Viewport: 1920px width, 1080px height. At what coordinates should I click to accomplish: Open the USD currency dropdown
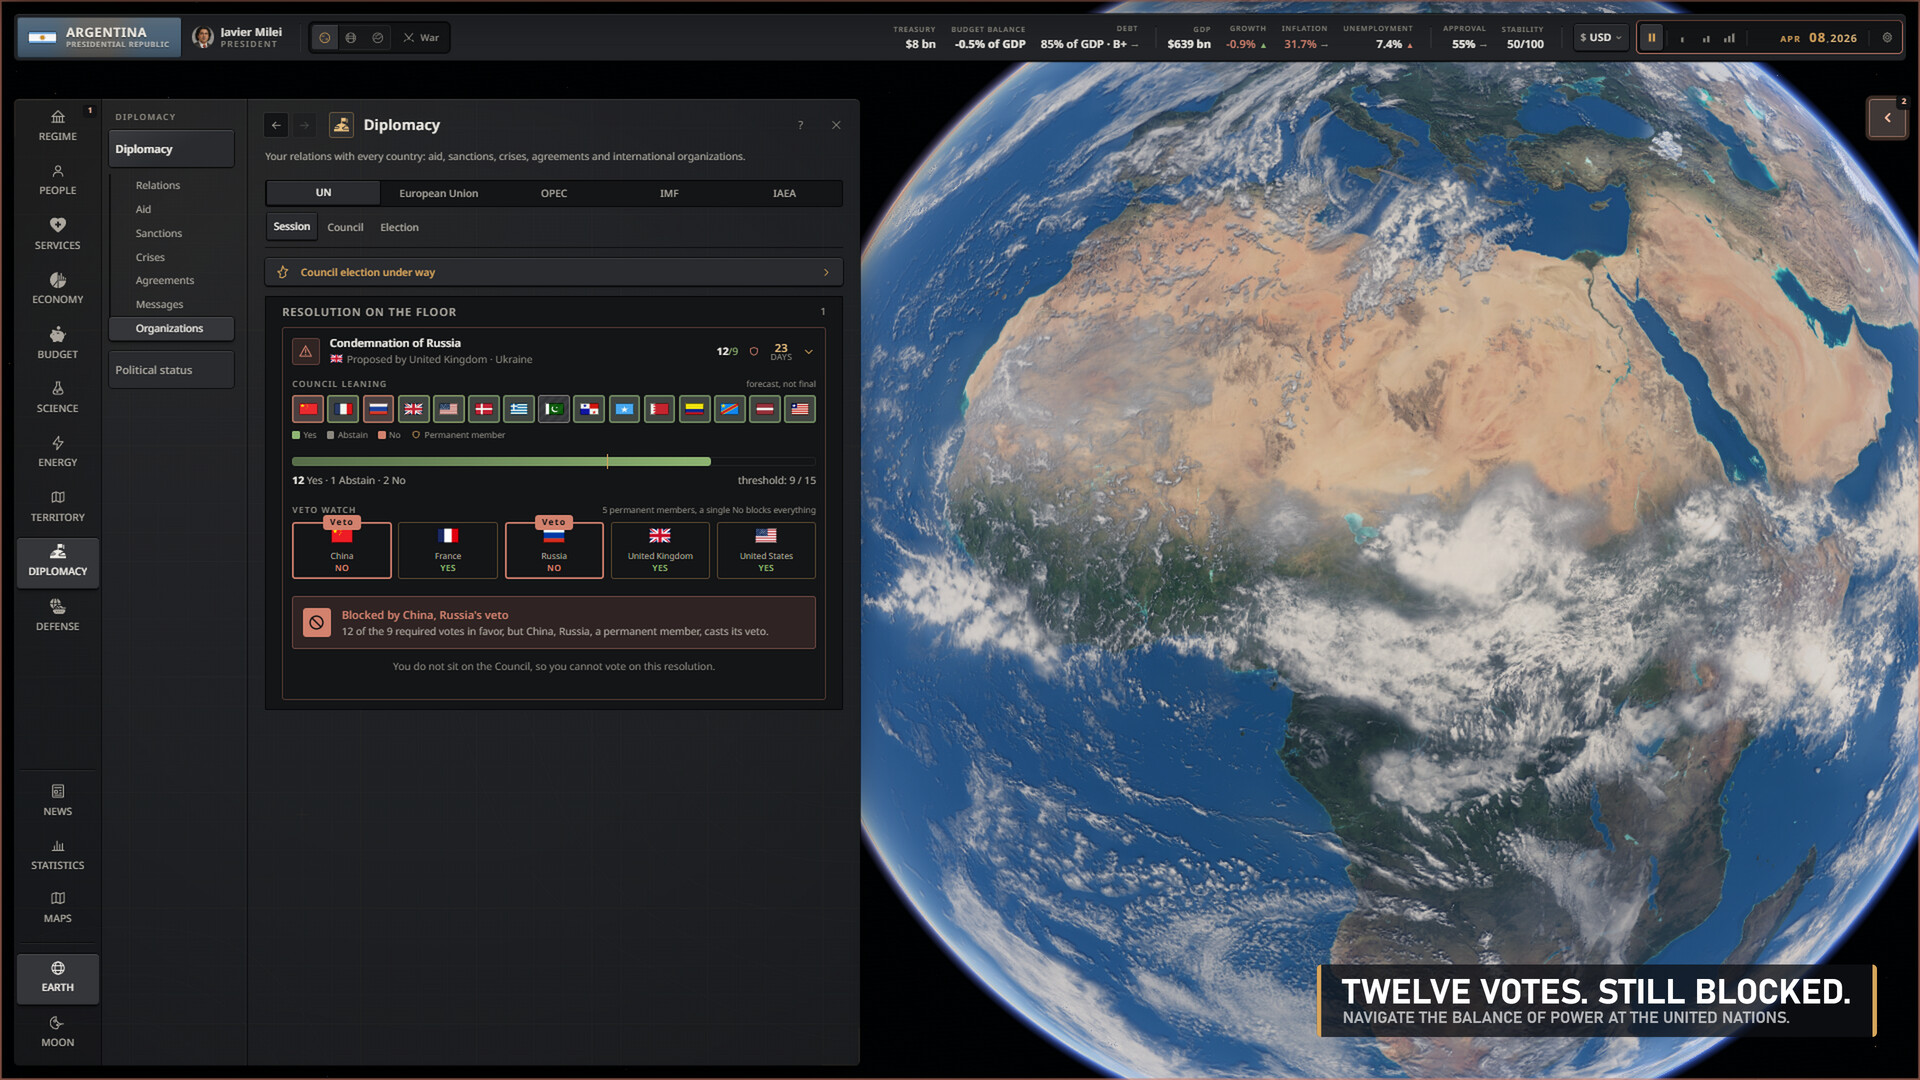(1600, 38)
